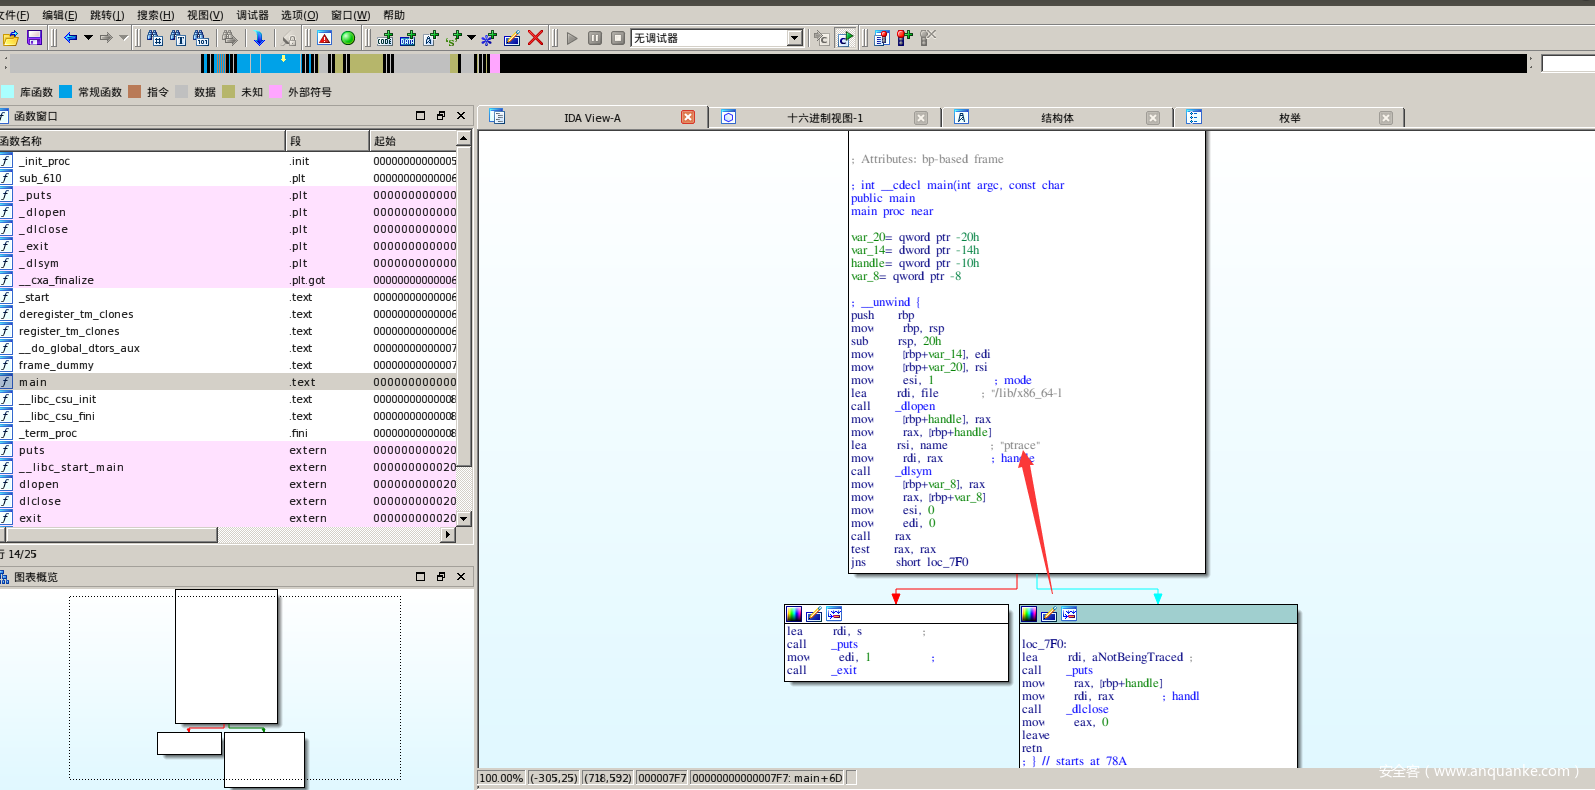
Task: Switch to the 结构体 tab
Action: pyautogui.click(x=1056, y=118)
